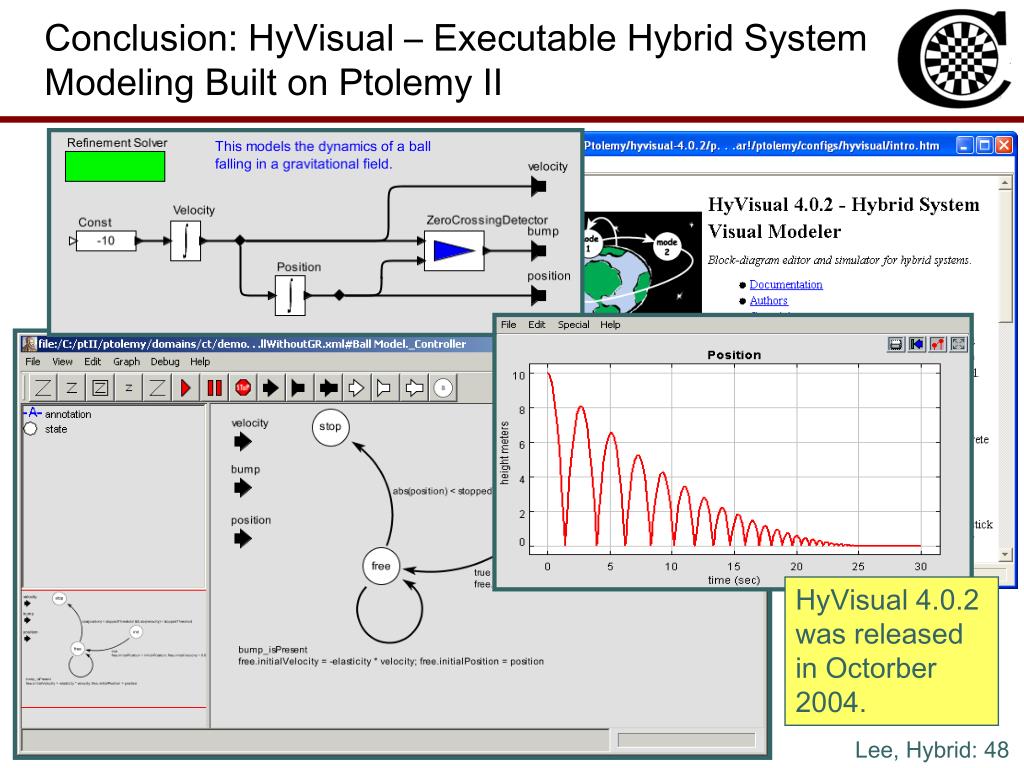Open plot format settings with red-dots icon

pos(937,344)
